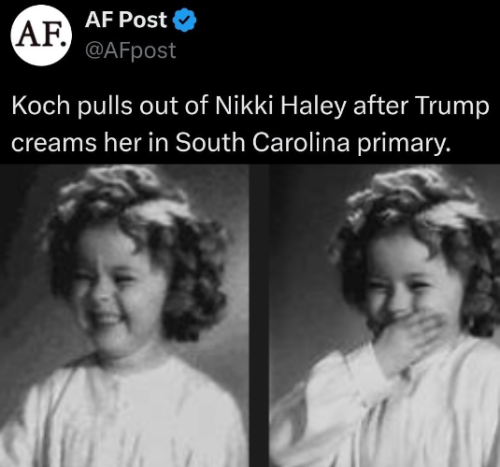The image size is (500, 467).
Task: Click the AF. logo lettering in avatar
Action: [x=41, y=36]
